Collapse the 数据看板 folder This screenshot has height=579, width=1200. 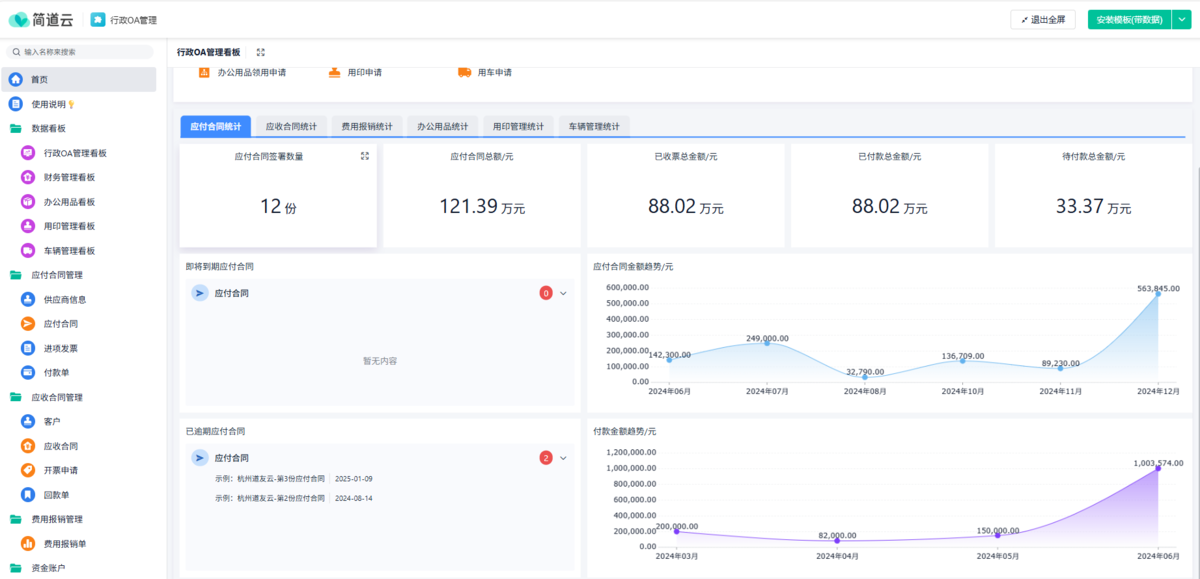pos(16,129)
